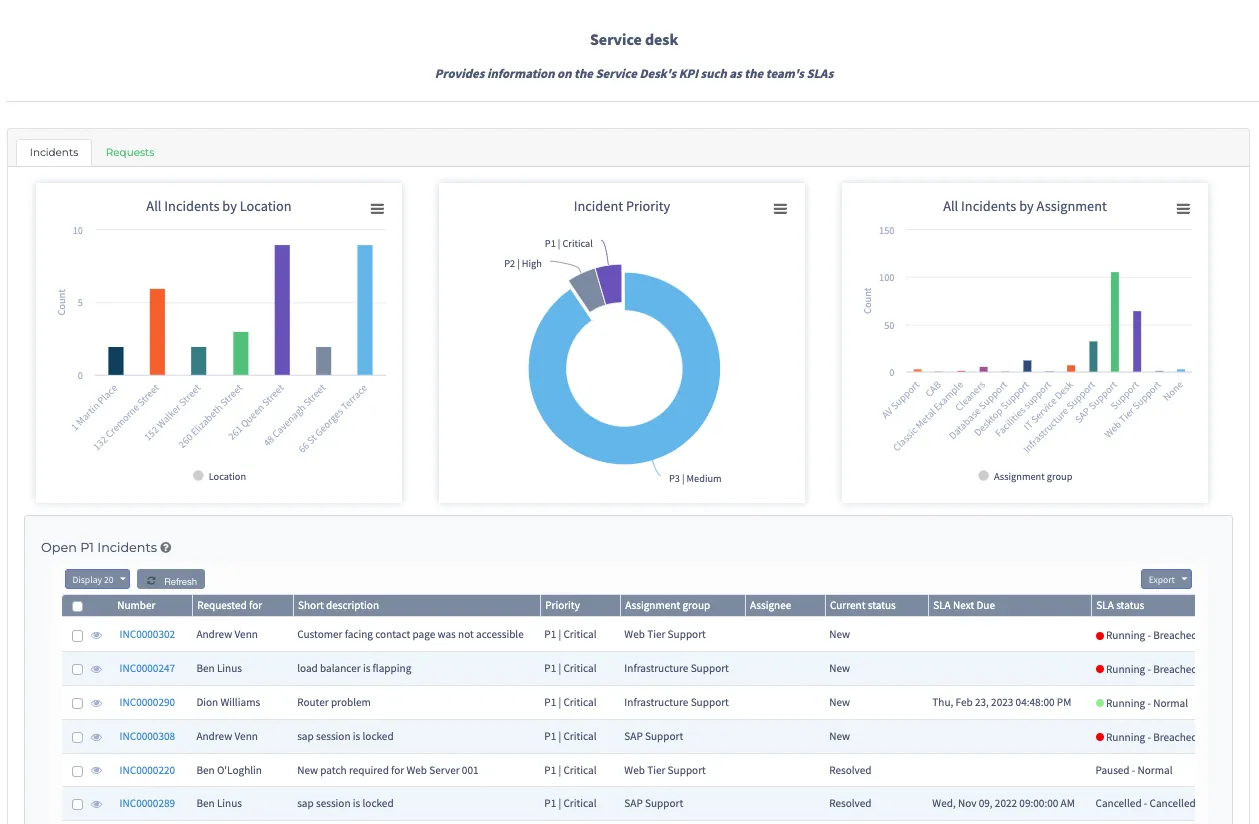This screenshot has height=824, width=1259.
Task: Click the purple 261 Queen Street bar
Action: point(282,310)
